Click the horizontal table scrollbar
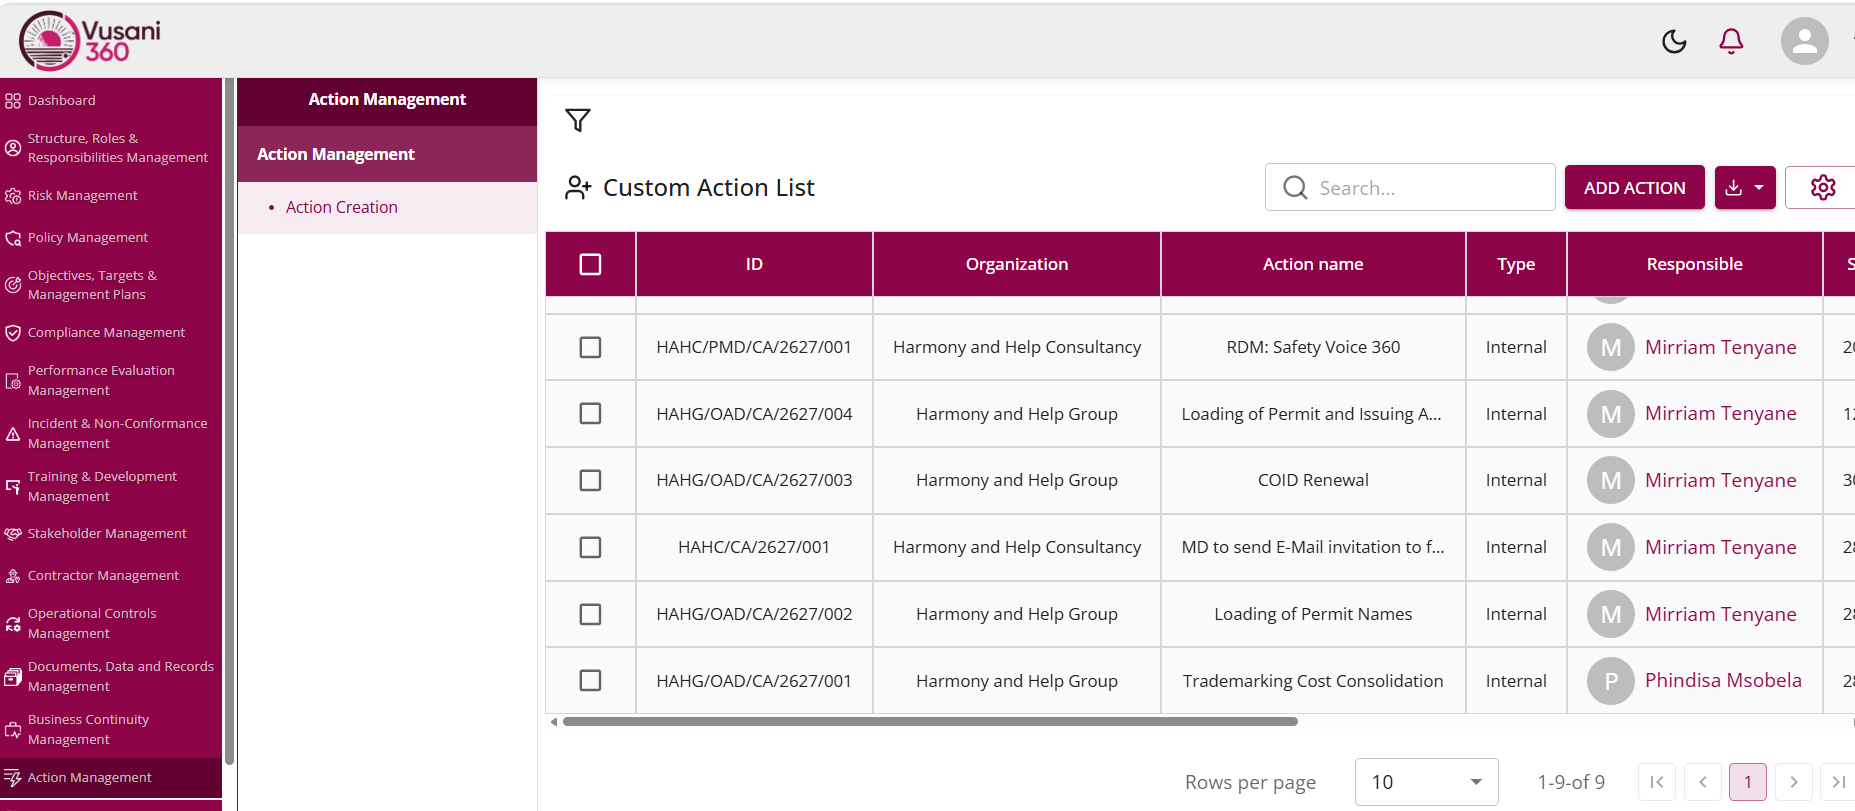The image size is (1855, 811). 930,721
